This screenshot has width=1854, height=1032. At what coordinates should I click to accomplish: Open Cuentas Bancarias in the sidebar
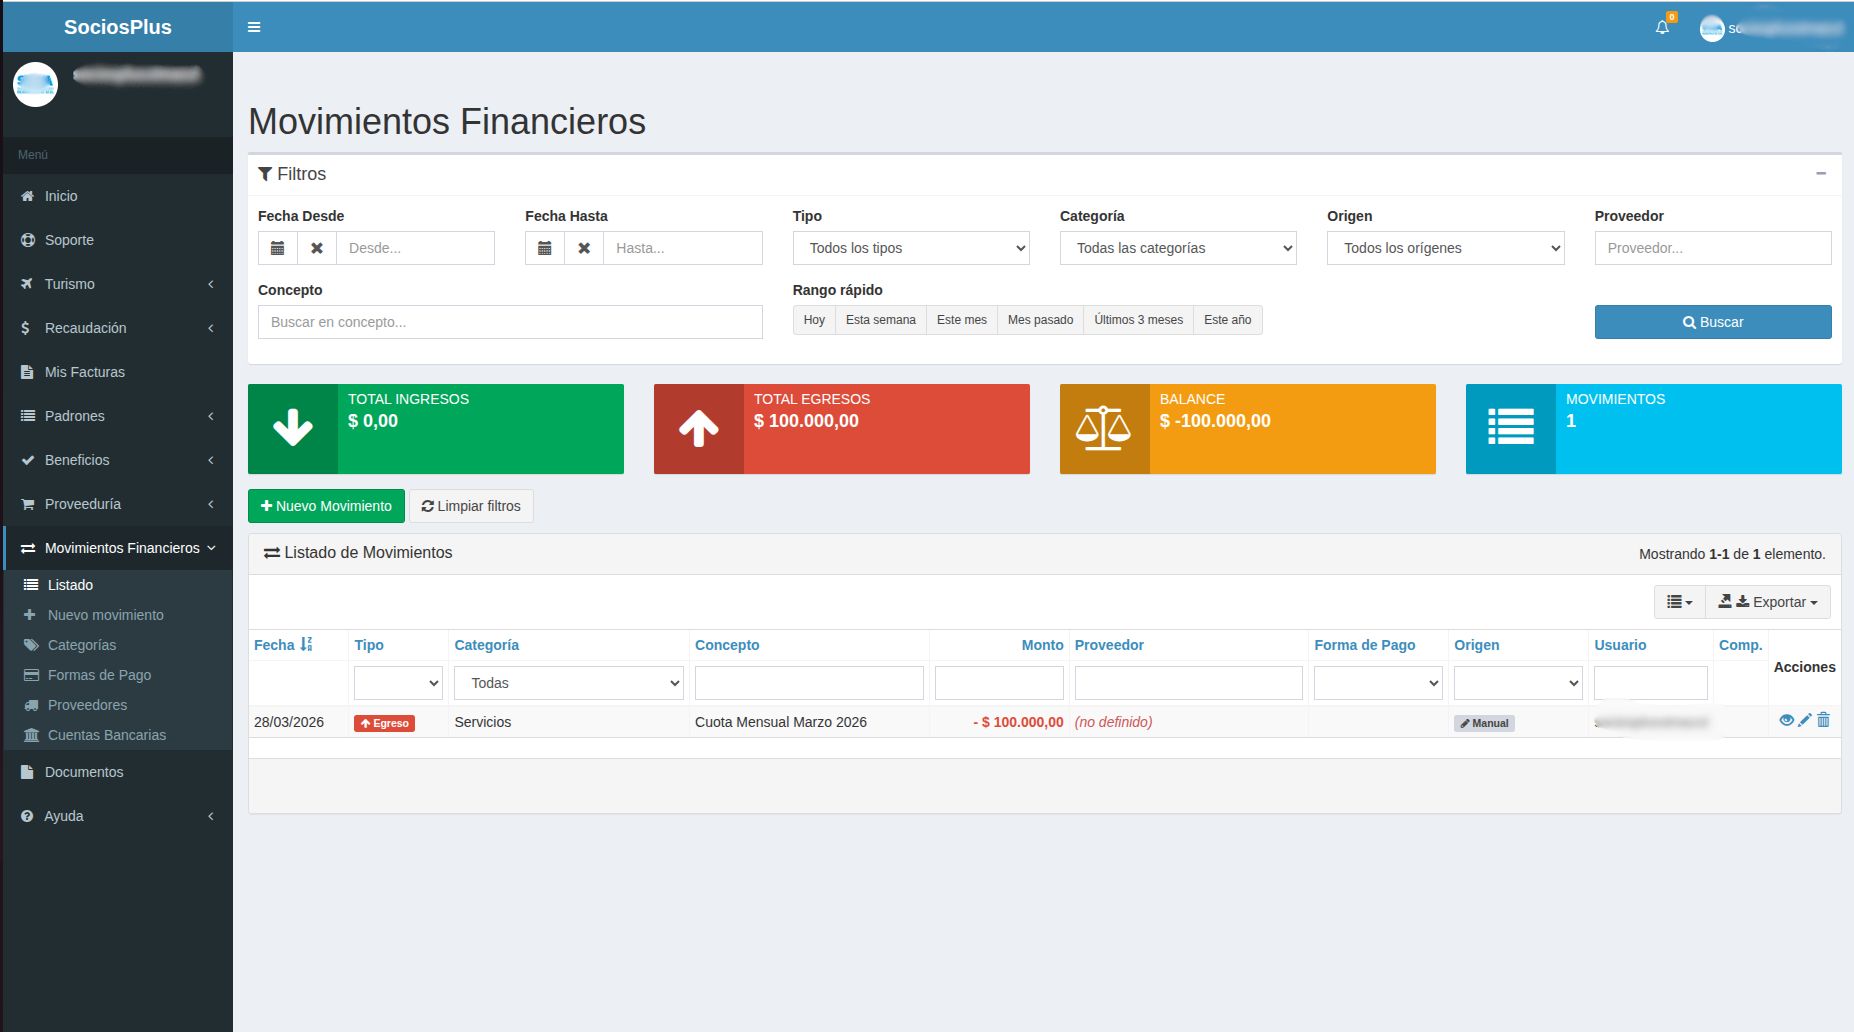[107, 735]
